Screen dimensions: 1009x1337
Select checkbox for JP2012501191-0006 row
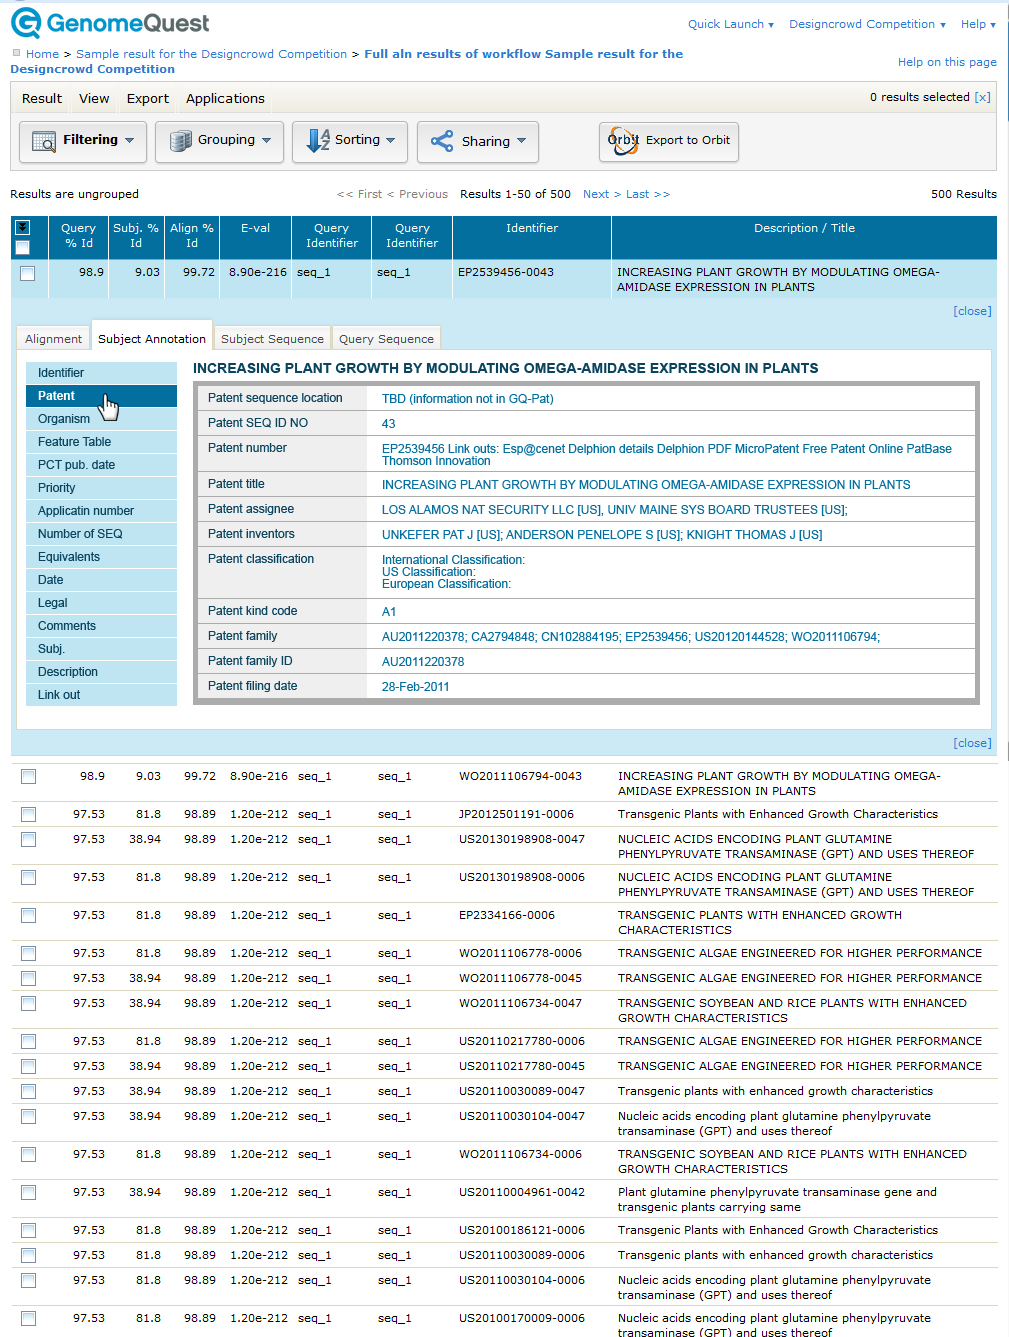(x=28, y=815)
